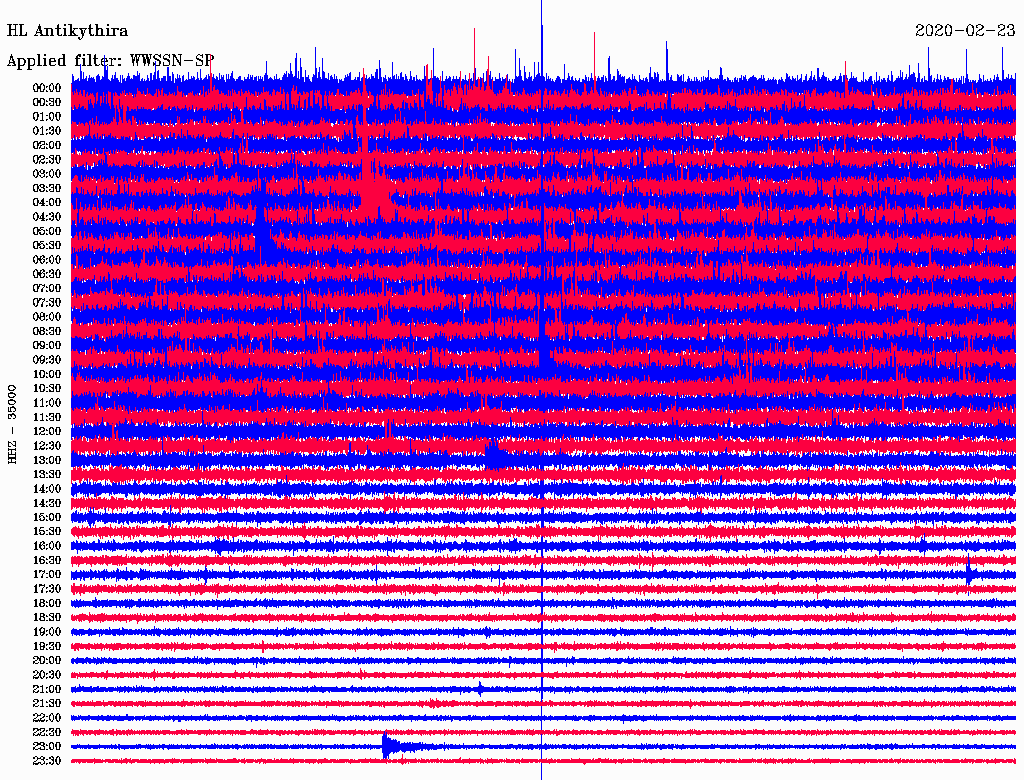1024x780 pixels.
Task: Click the 21:30 time label
Action: coord(47,704)
